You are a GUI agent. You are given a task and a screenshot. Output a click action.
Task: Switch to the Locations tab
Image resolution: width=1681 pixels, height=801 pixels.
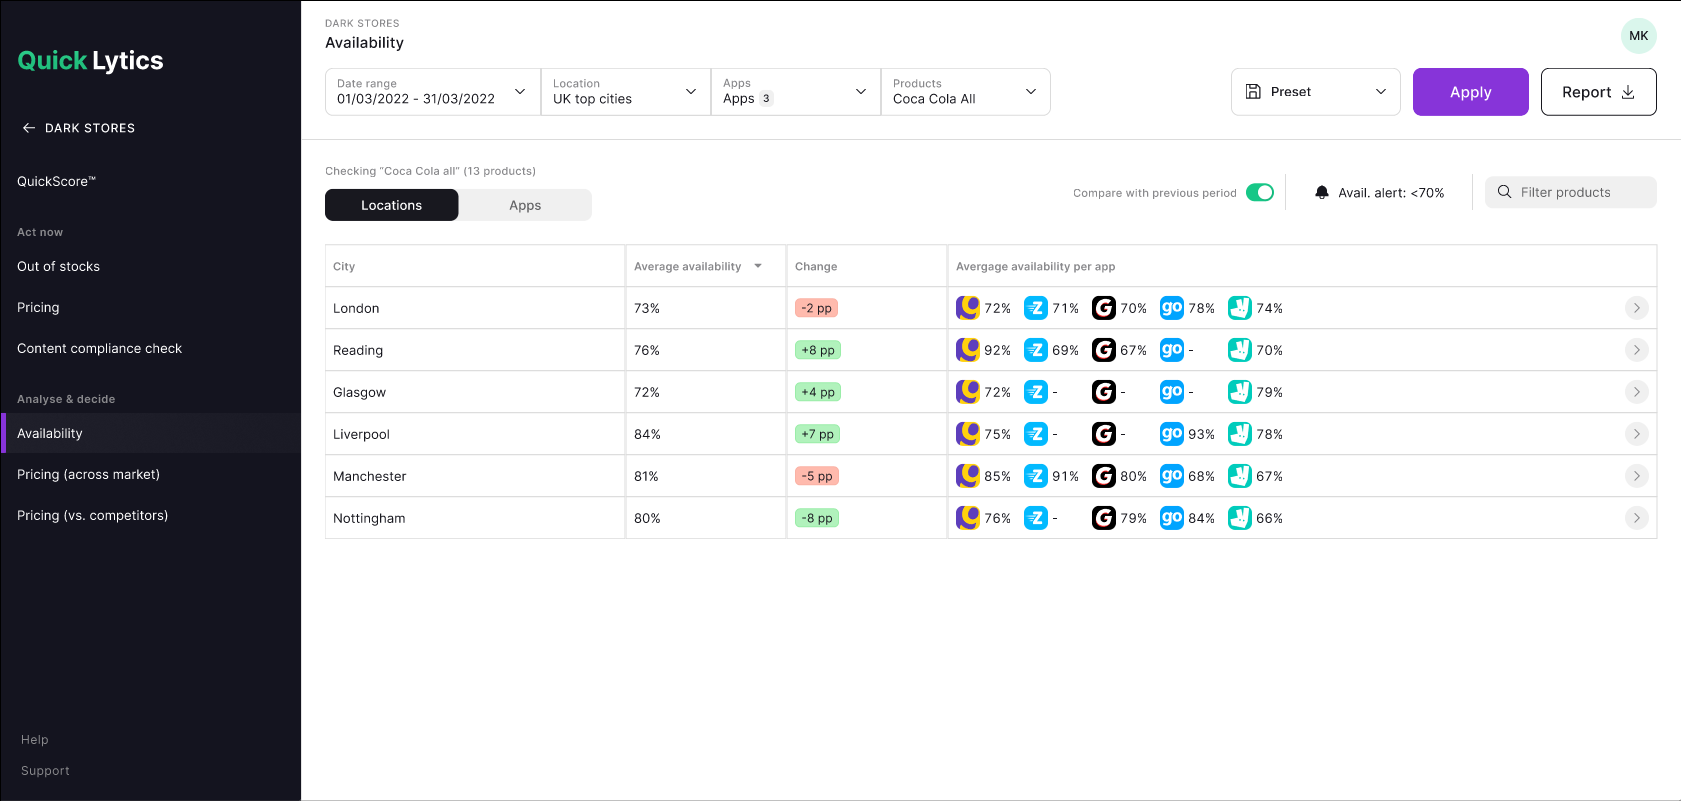click(x=392, y=205)
